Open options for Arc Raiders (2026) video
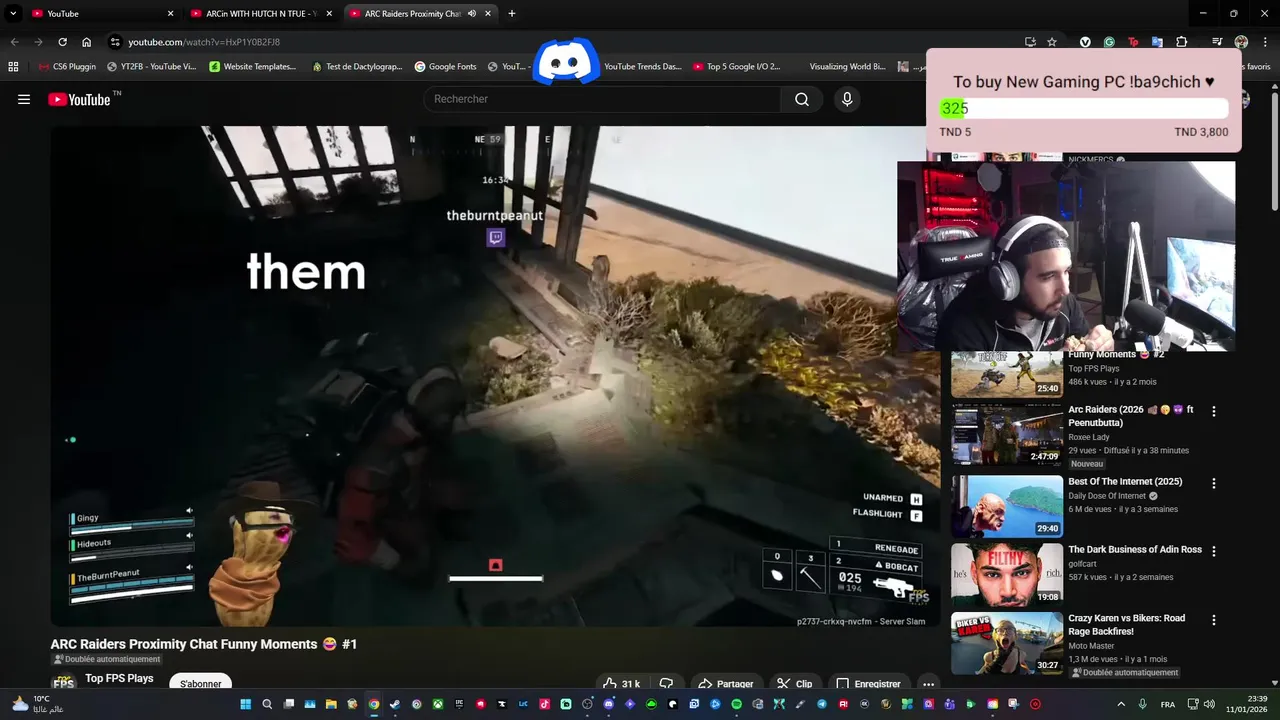This screenshot has width=1280, height=720. click(1214, 411)
